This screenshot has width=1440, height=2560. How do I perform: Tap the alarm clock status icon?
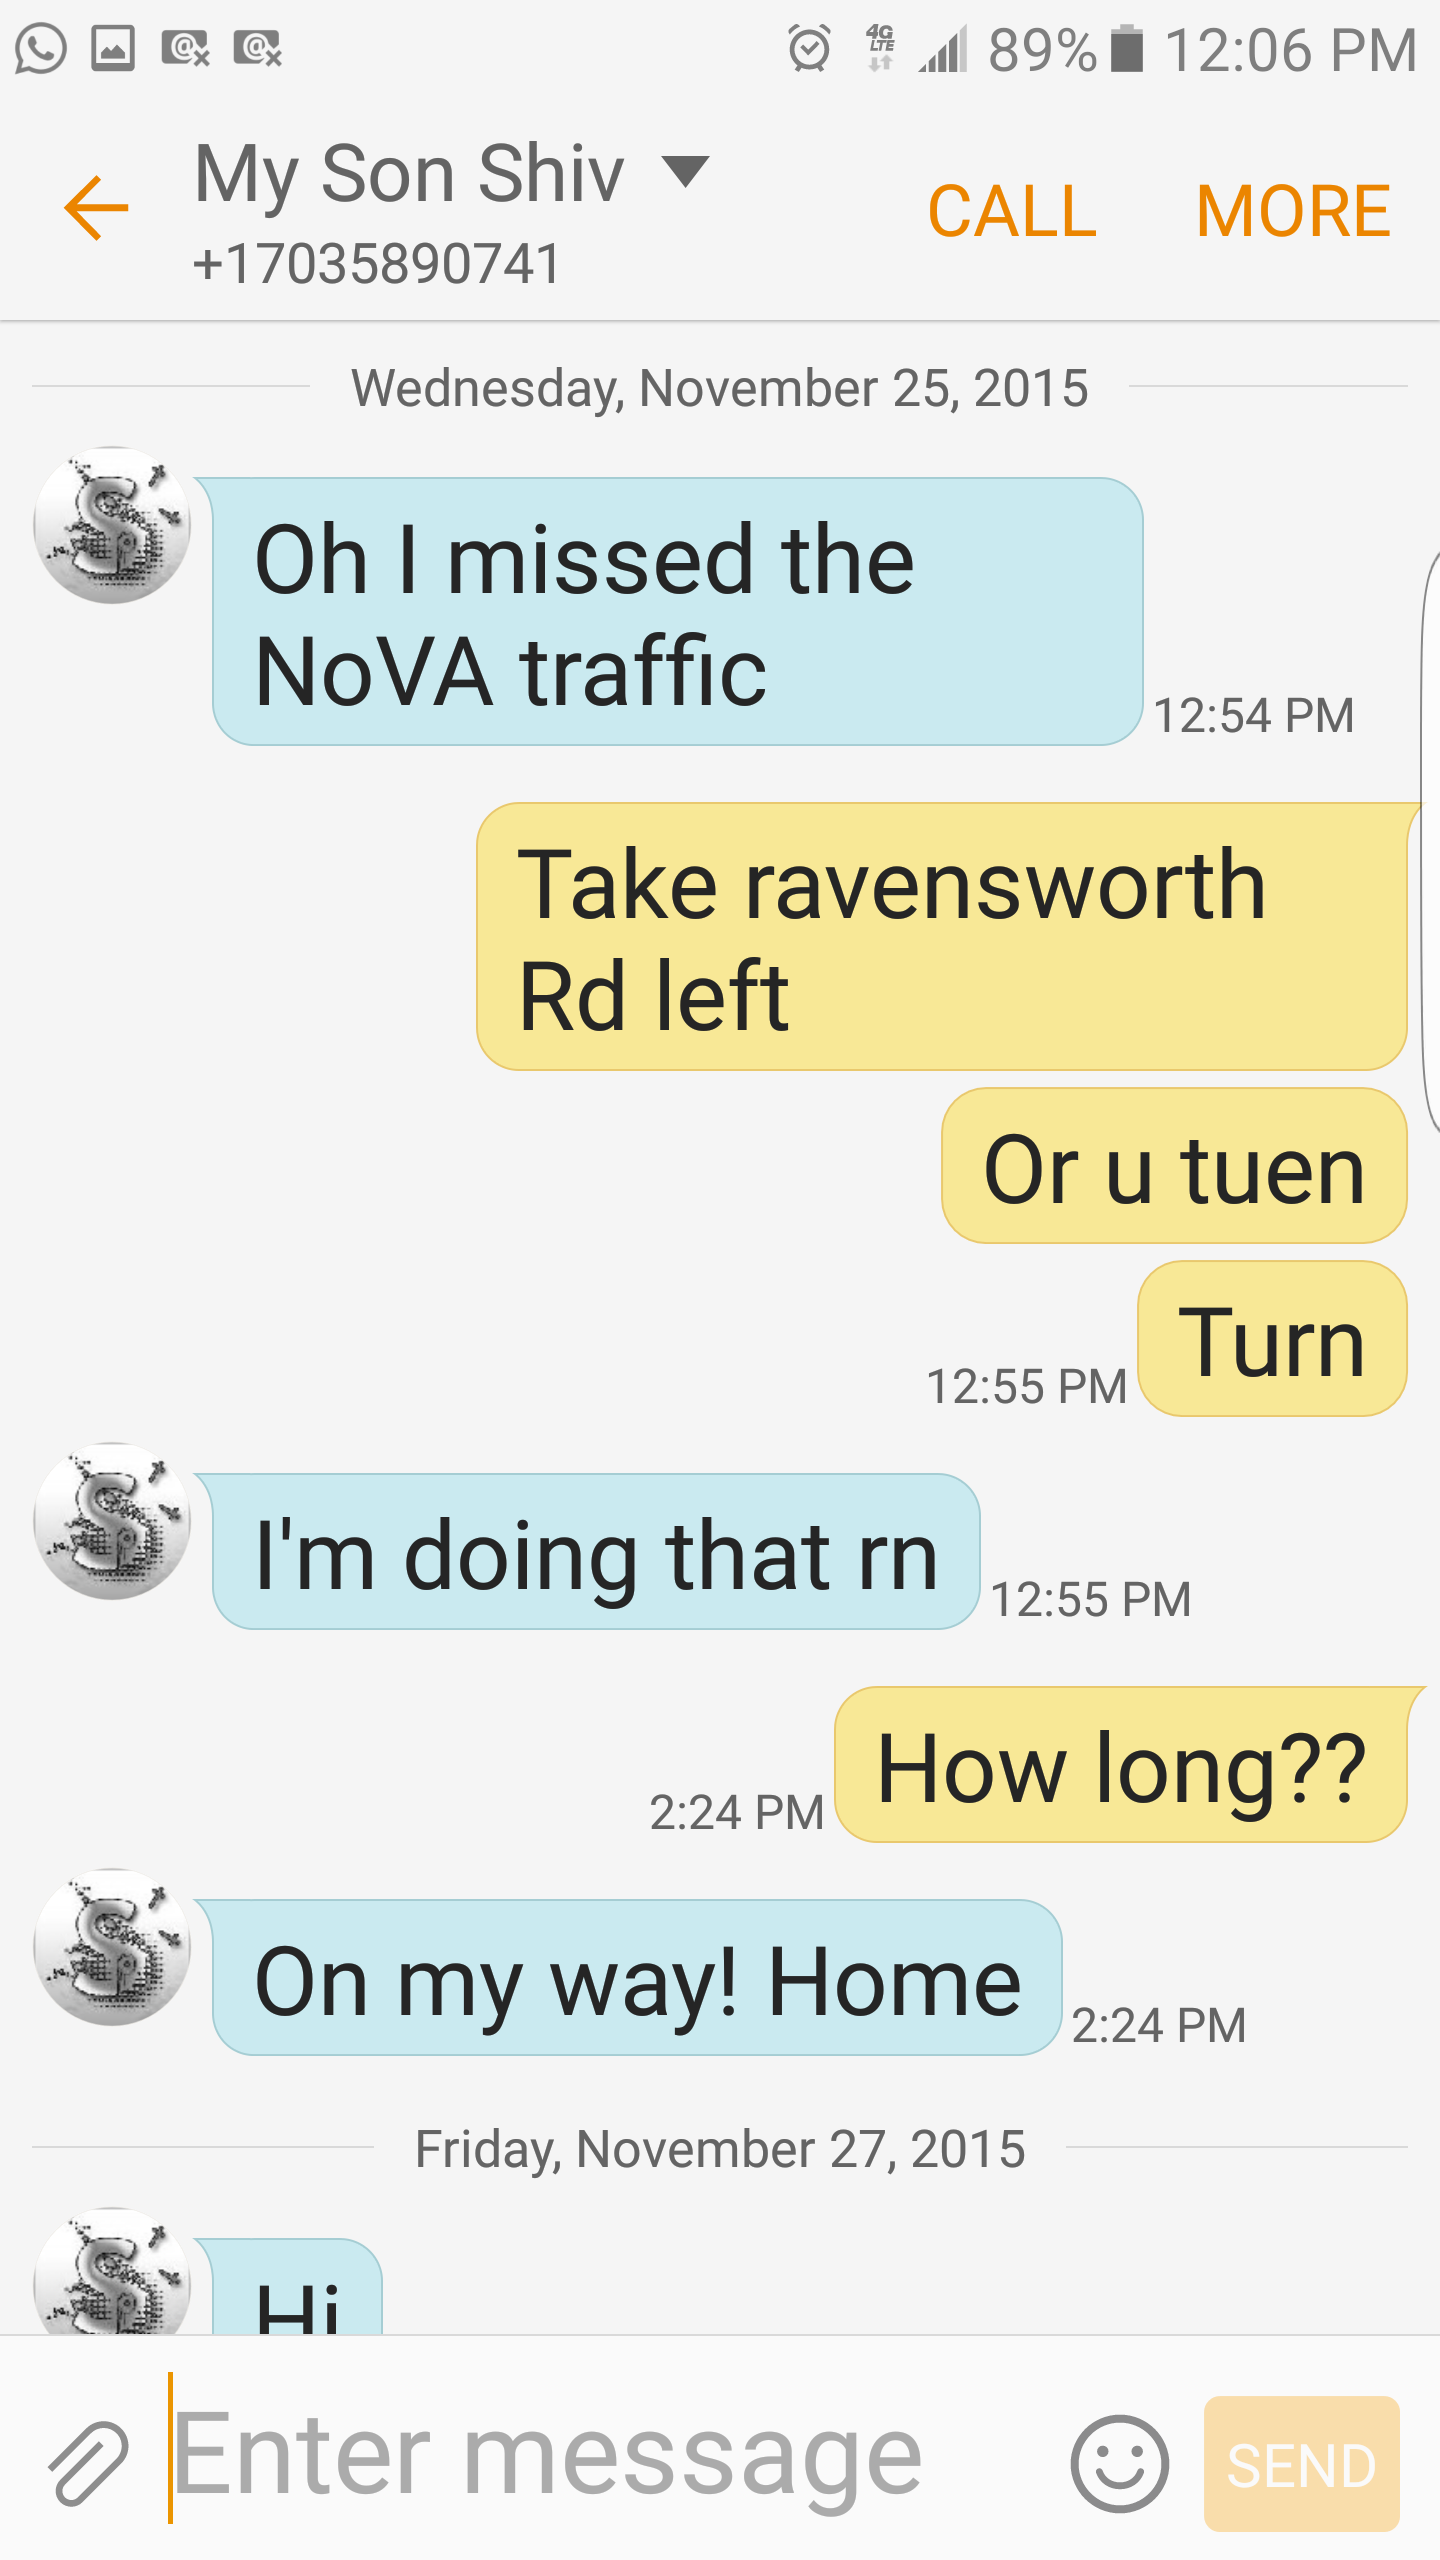coord(809,48)
